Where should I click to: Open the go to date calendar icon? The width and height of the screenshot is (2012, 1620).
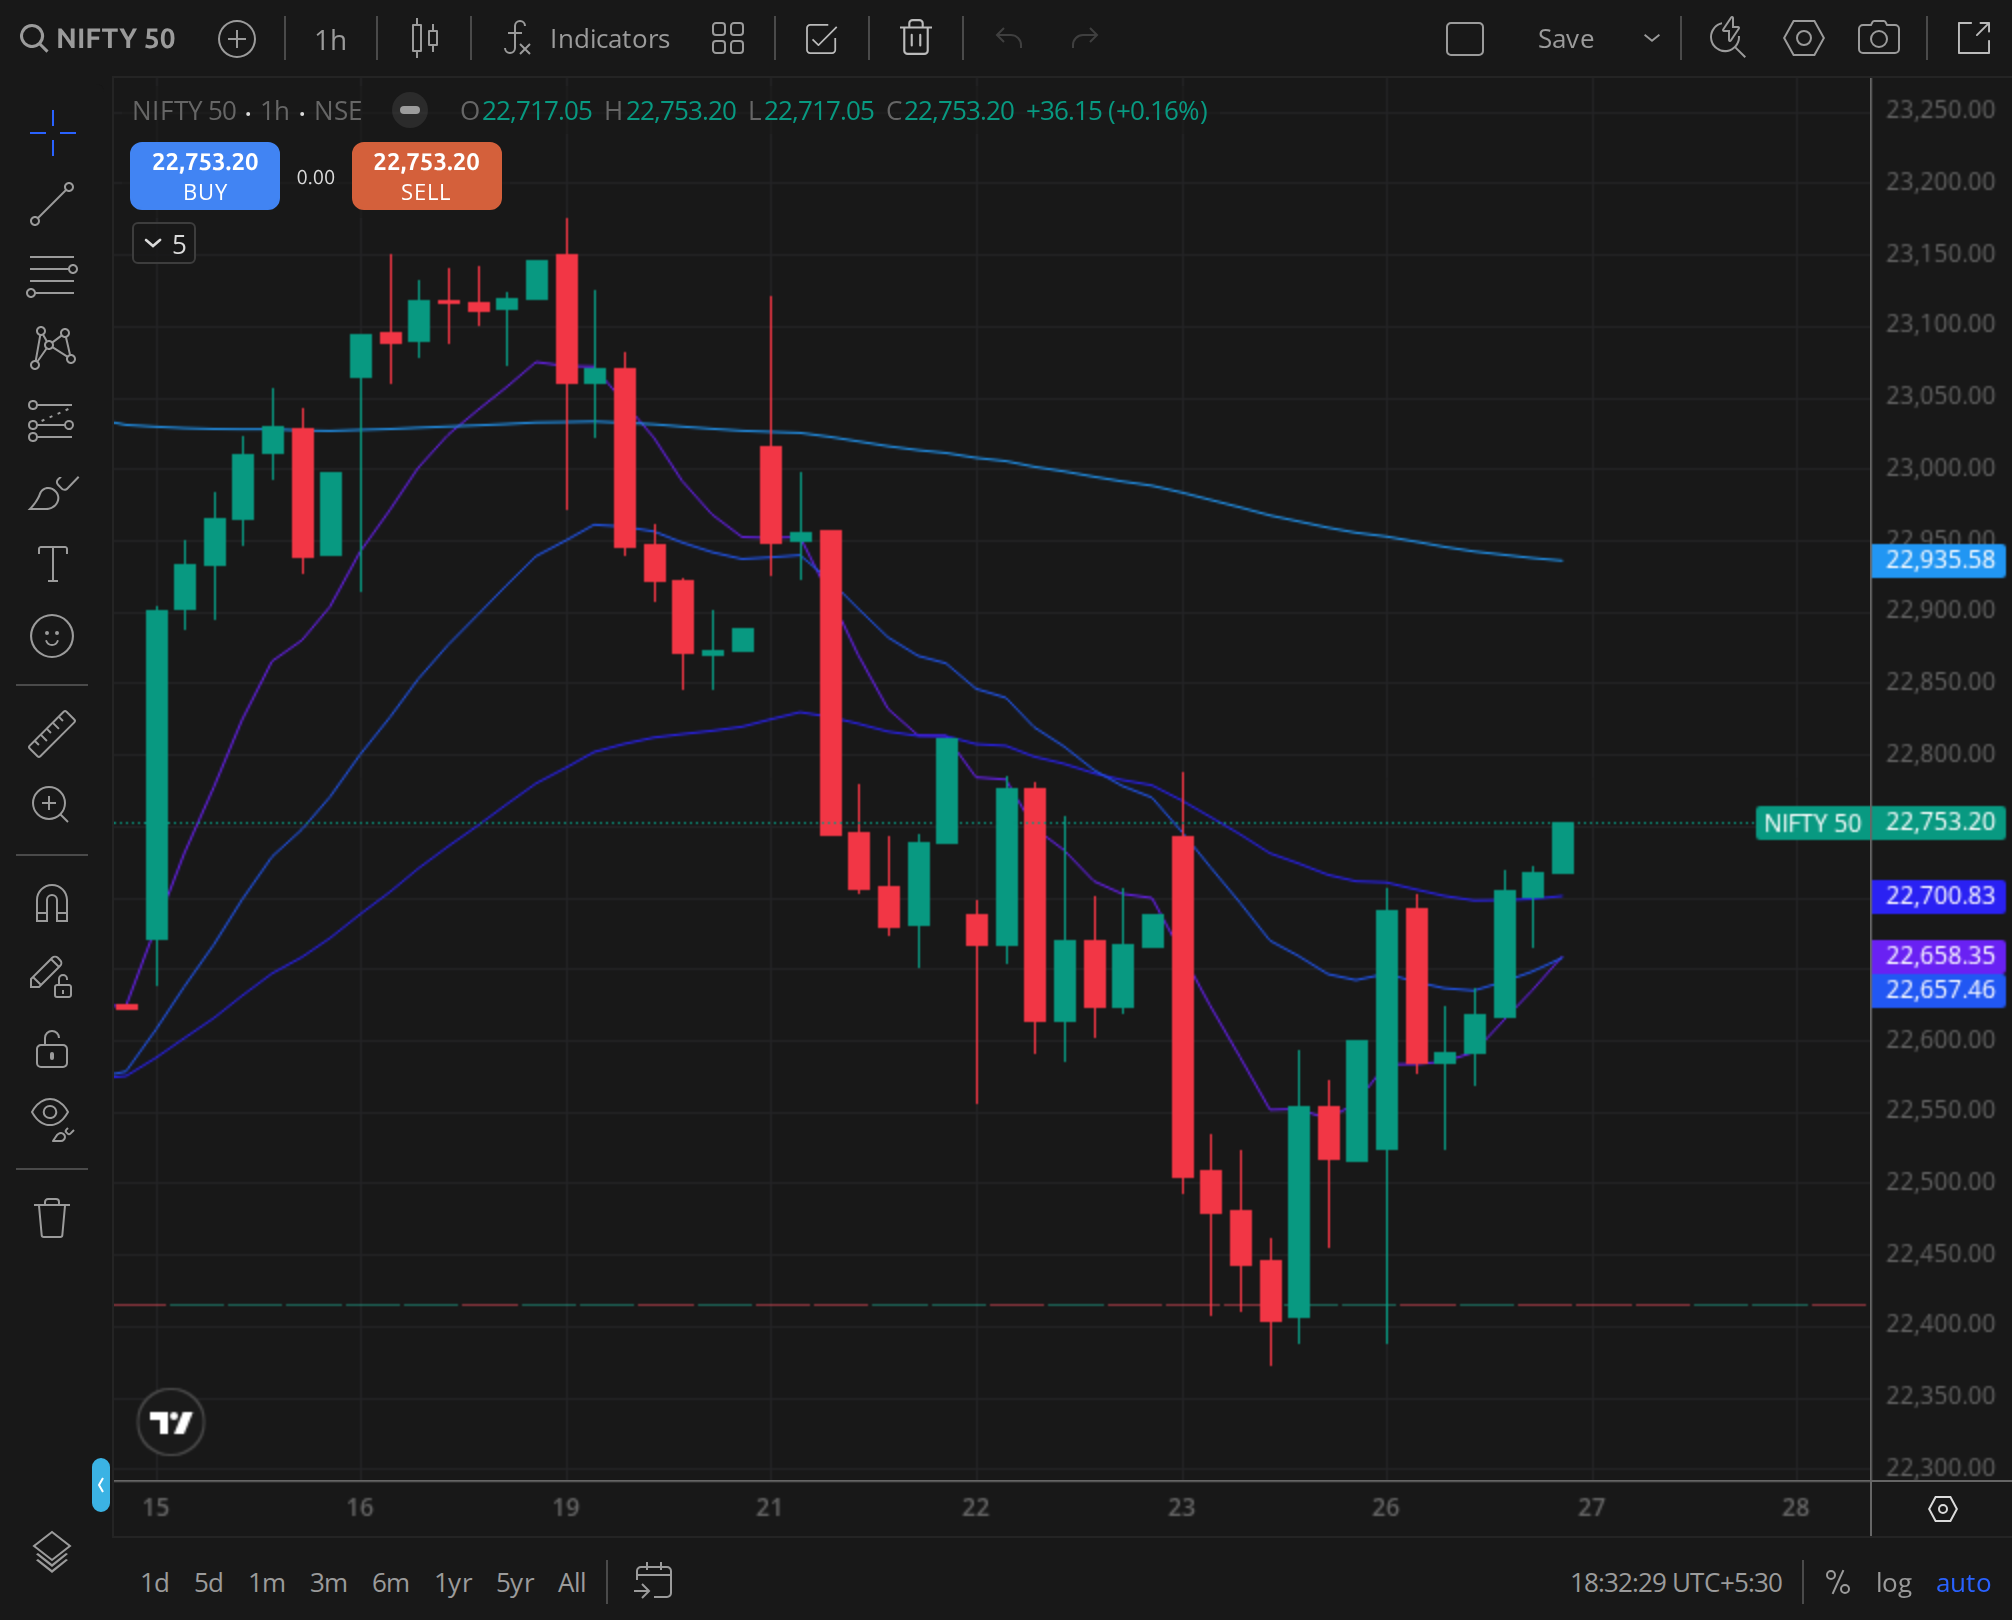coord(653,1581)
